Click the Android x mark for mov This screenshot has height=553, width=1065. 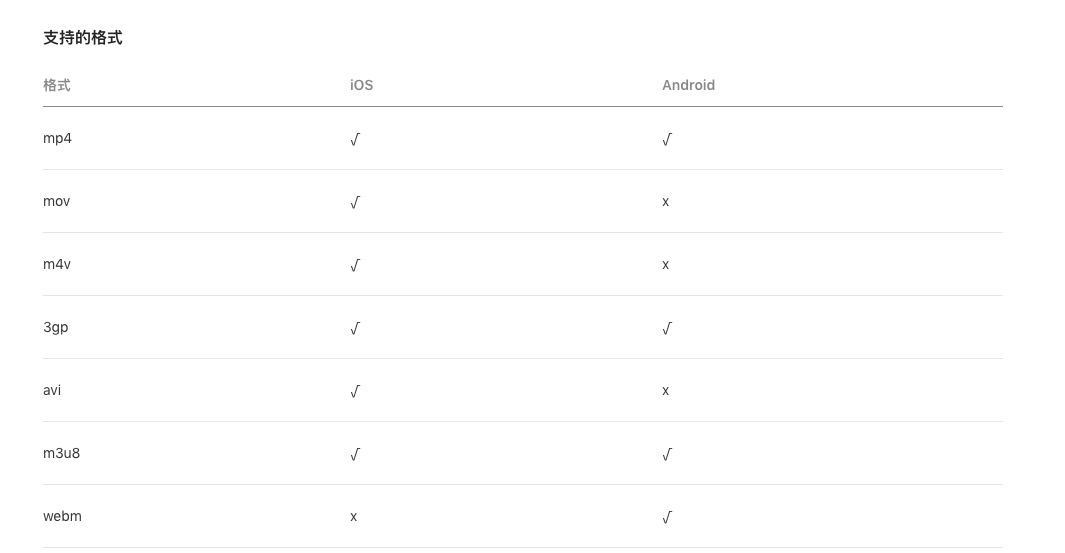[666, 202]
